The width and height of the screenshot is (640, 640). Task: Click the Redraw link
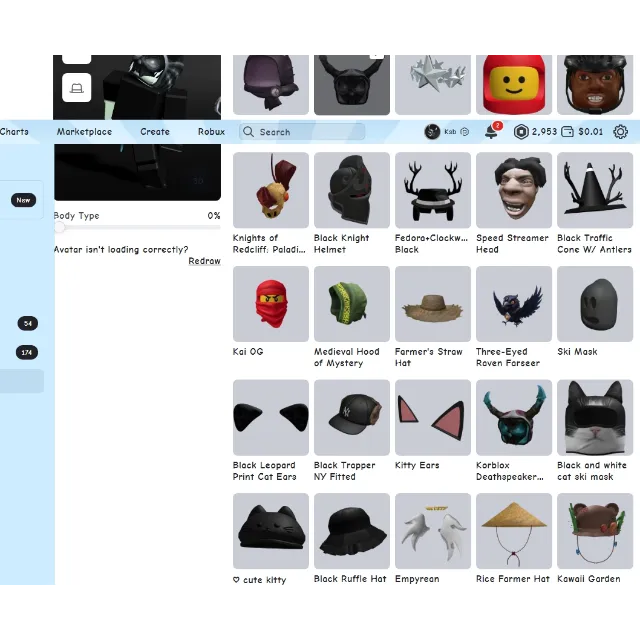coord(204,261)
